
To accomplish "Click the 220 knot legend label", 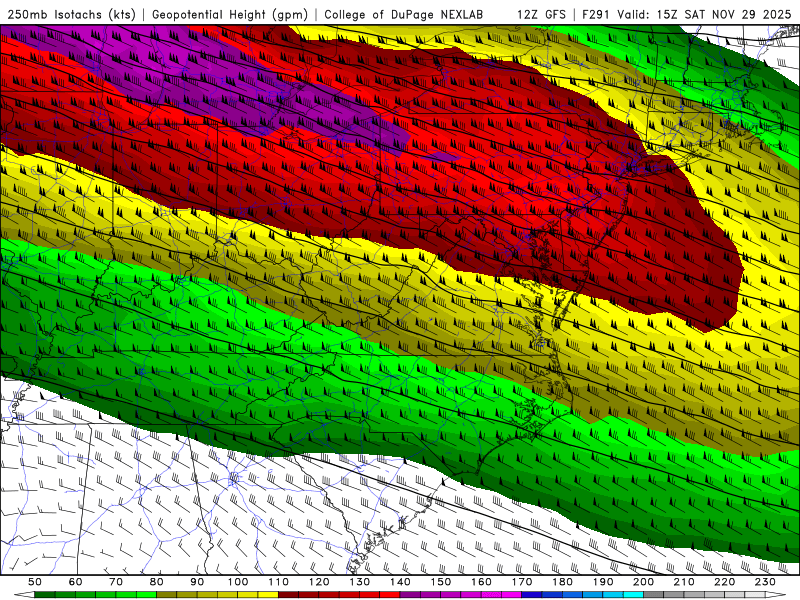I will pyautogui.click(x=724, y=582).
